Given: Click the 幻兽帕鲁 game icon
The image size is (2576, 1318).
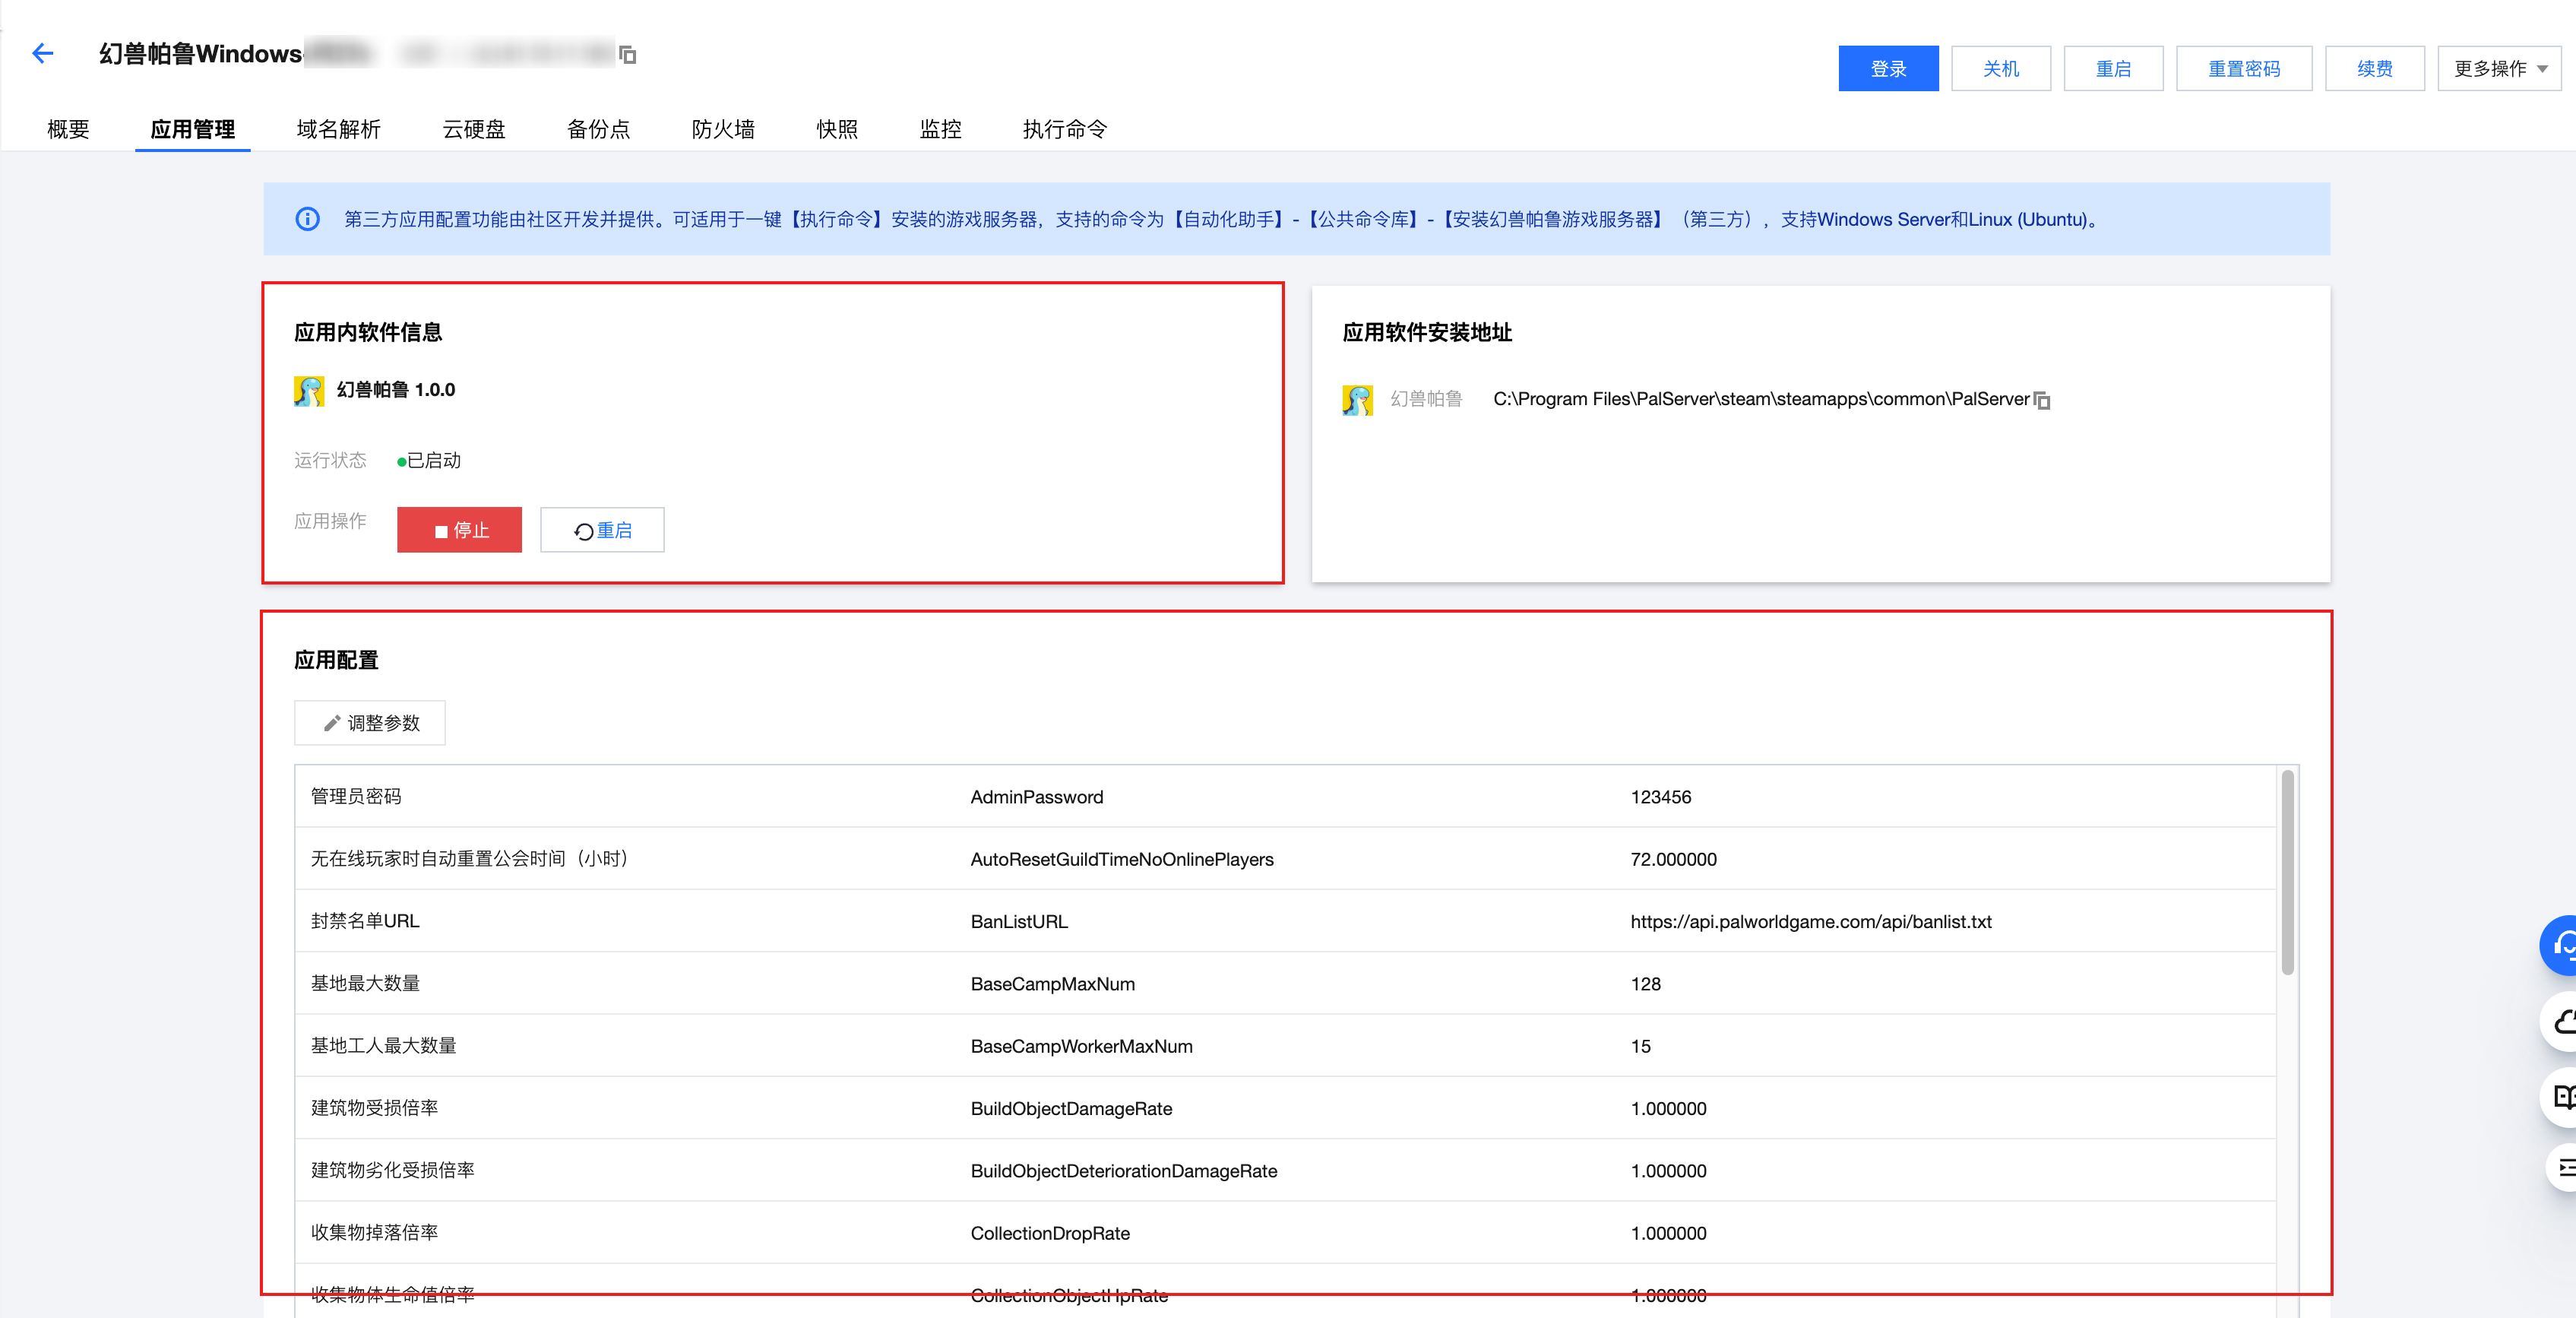Looking at the screenshot, I should point(308,390).
